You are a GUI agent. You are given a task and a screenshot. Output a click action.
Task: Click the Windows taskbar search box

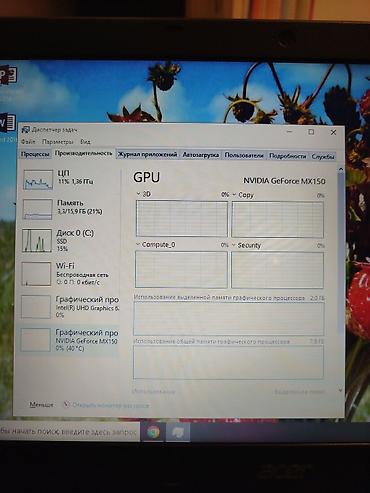click(69, 432)
